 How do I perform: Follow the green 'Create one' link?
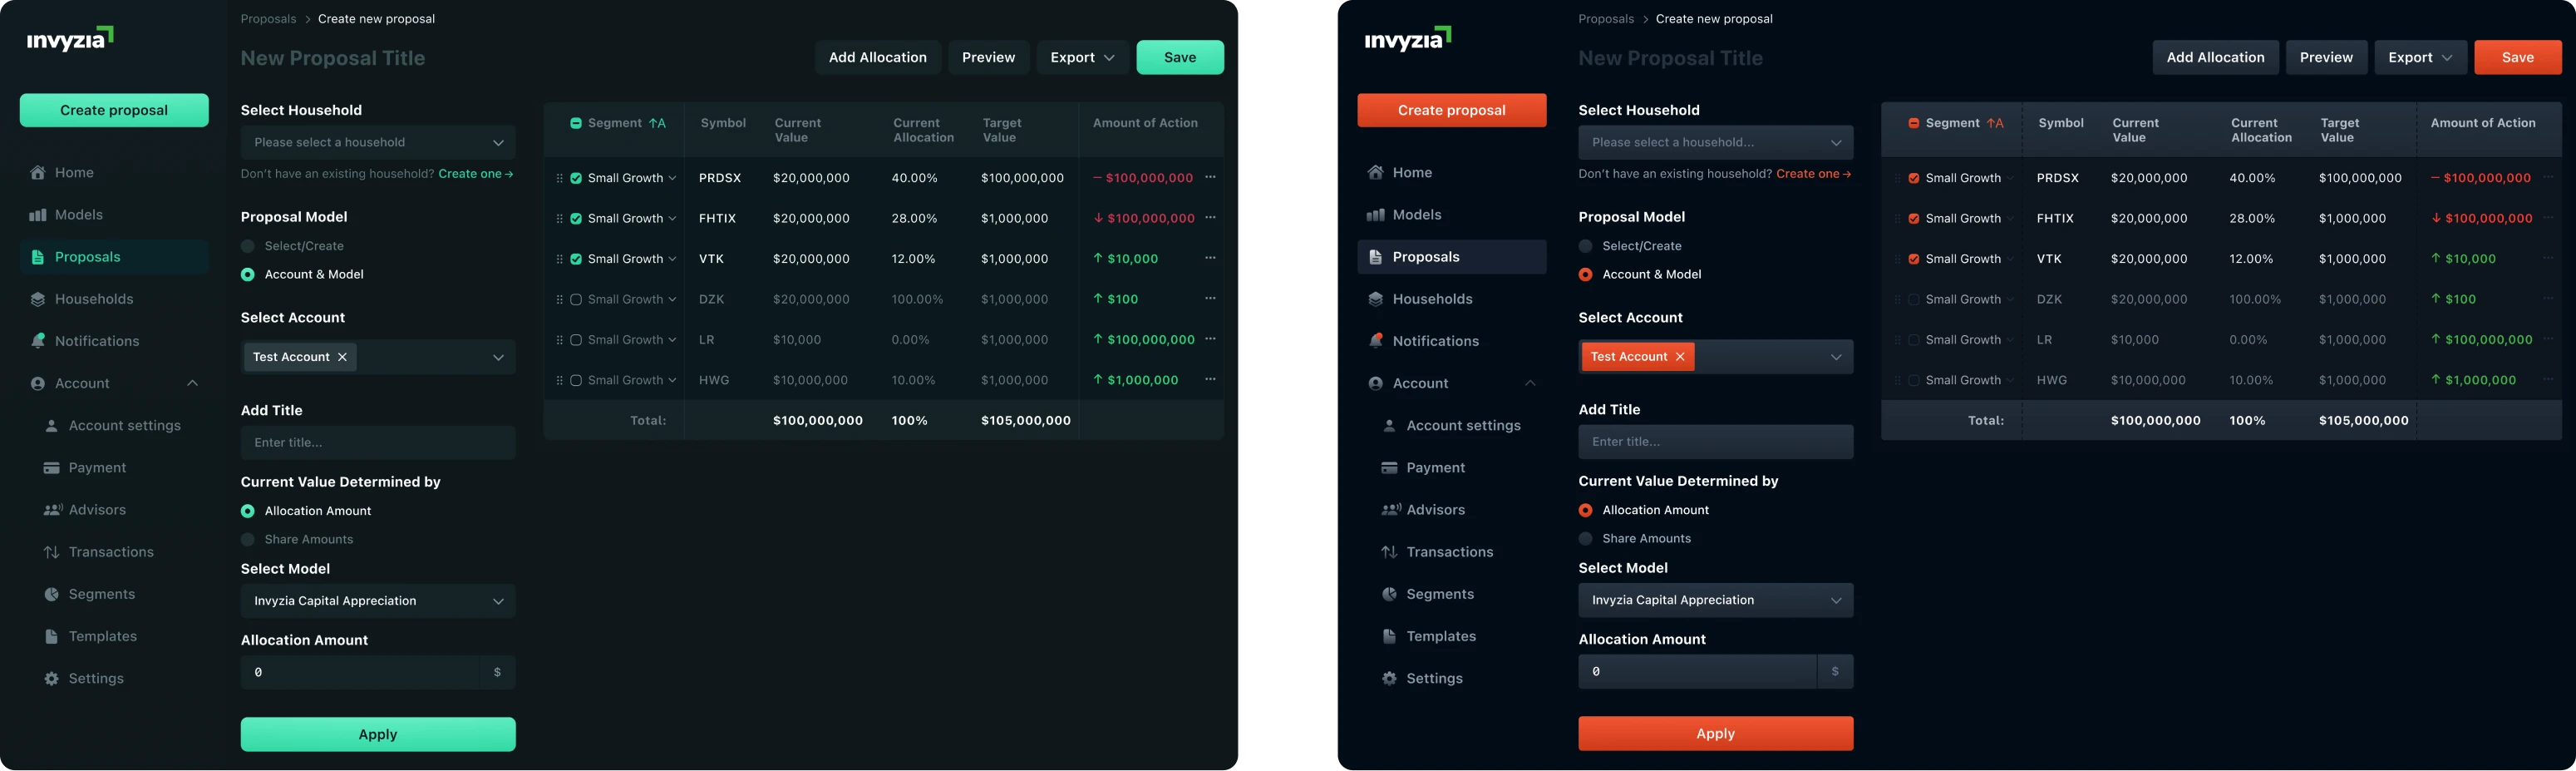tap(475, 174)
